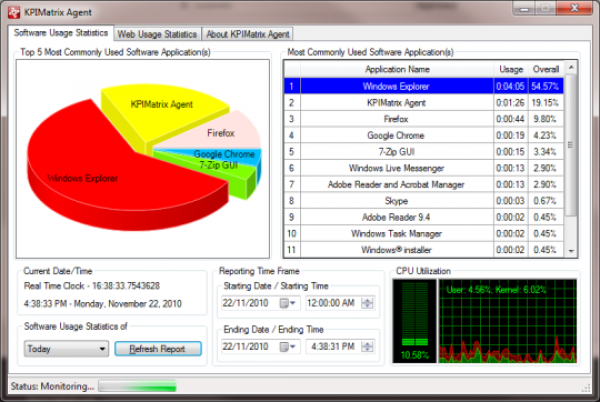Switch to Software Usage Statistics tab
The width and height of the screenshot is (600, 402).
click(61, 33)
